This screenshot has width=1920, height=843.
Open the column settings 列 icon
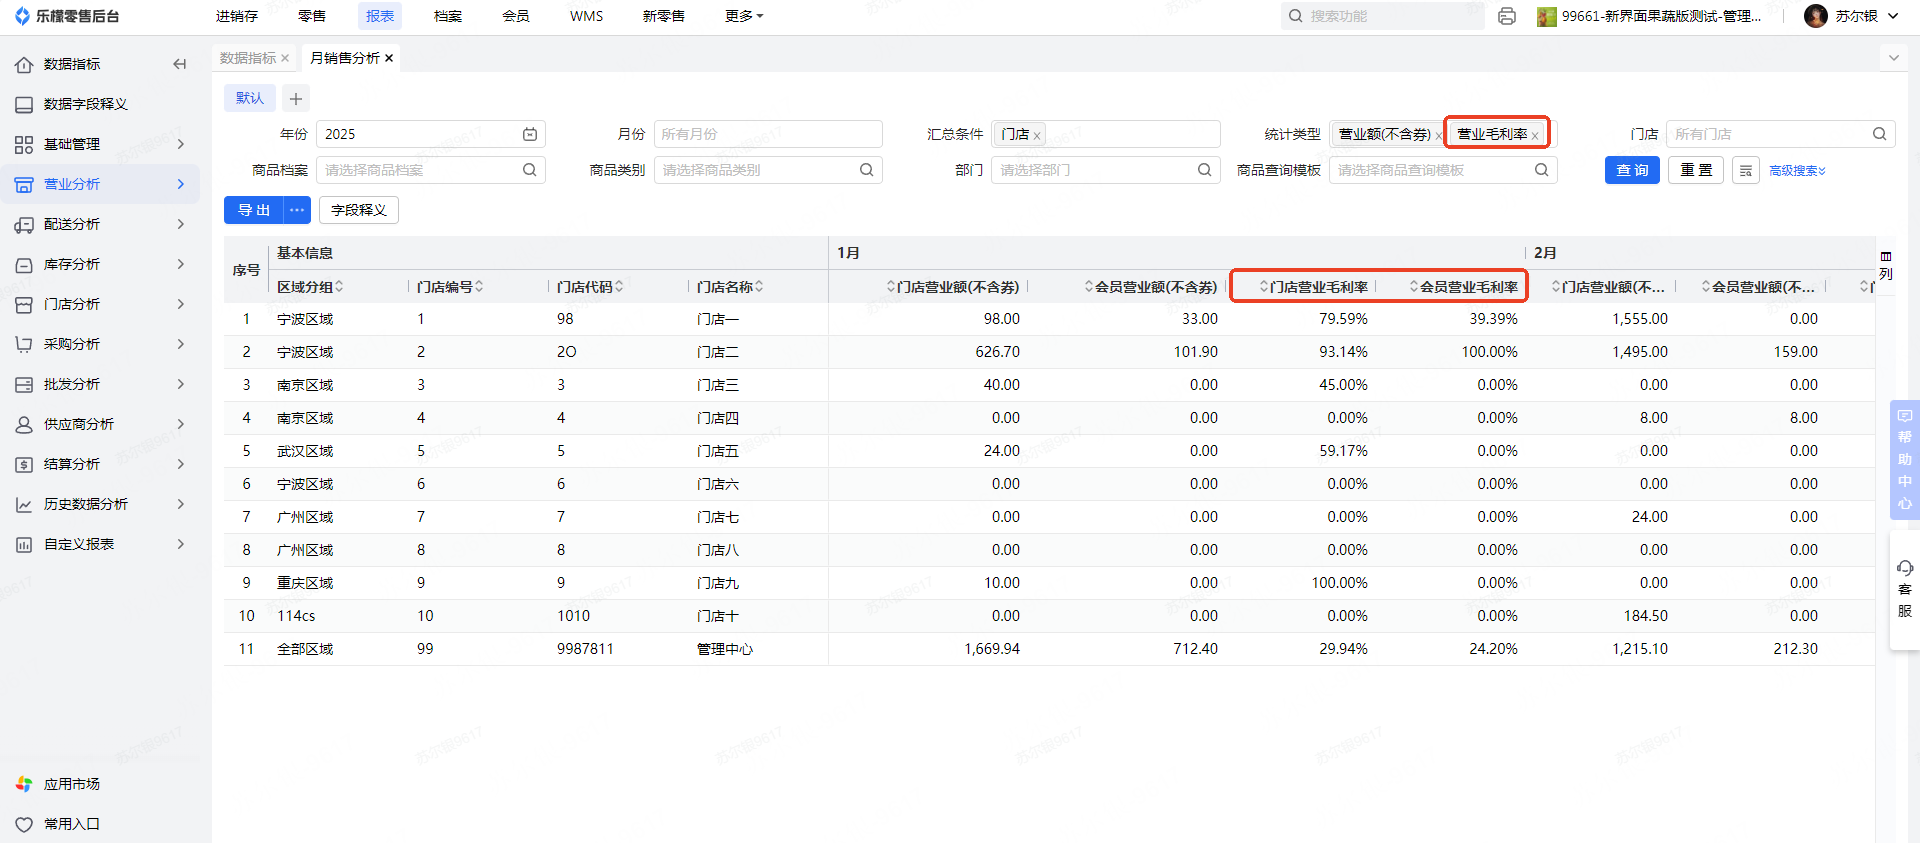[x=1886, y=265]
